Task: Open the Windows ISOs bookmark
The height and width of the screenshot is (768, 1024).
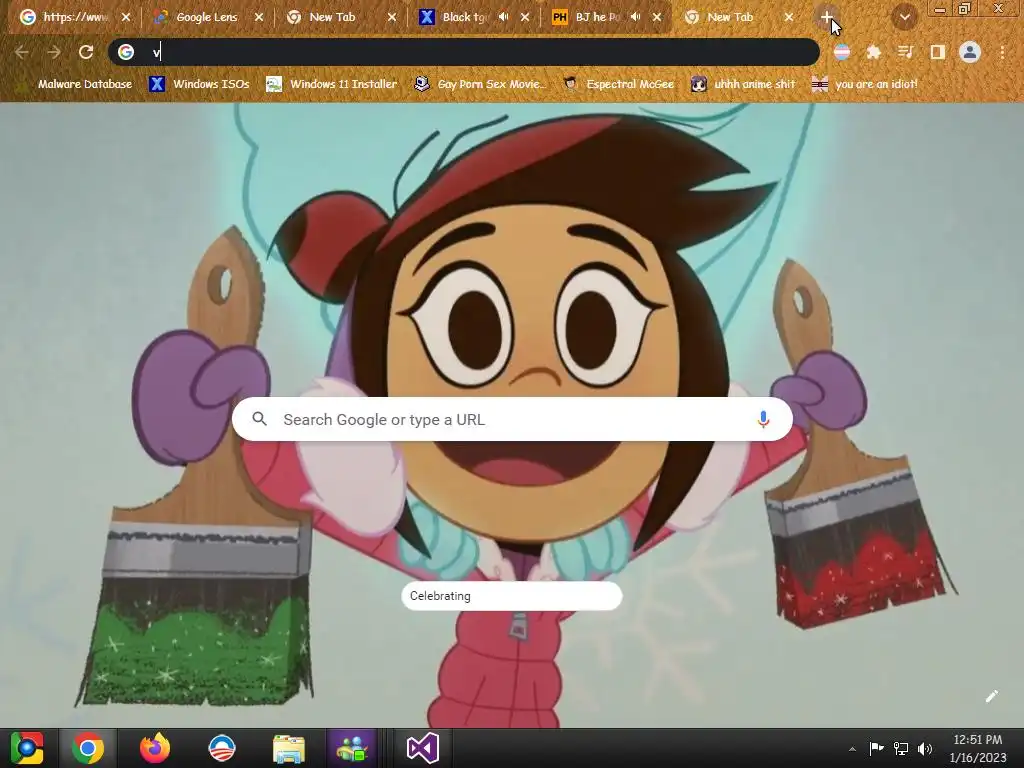Action: pyautogui.click(x=200, y=84)
